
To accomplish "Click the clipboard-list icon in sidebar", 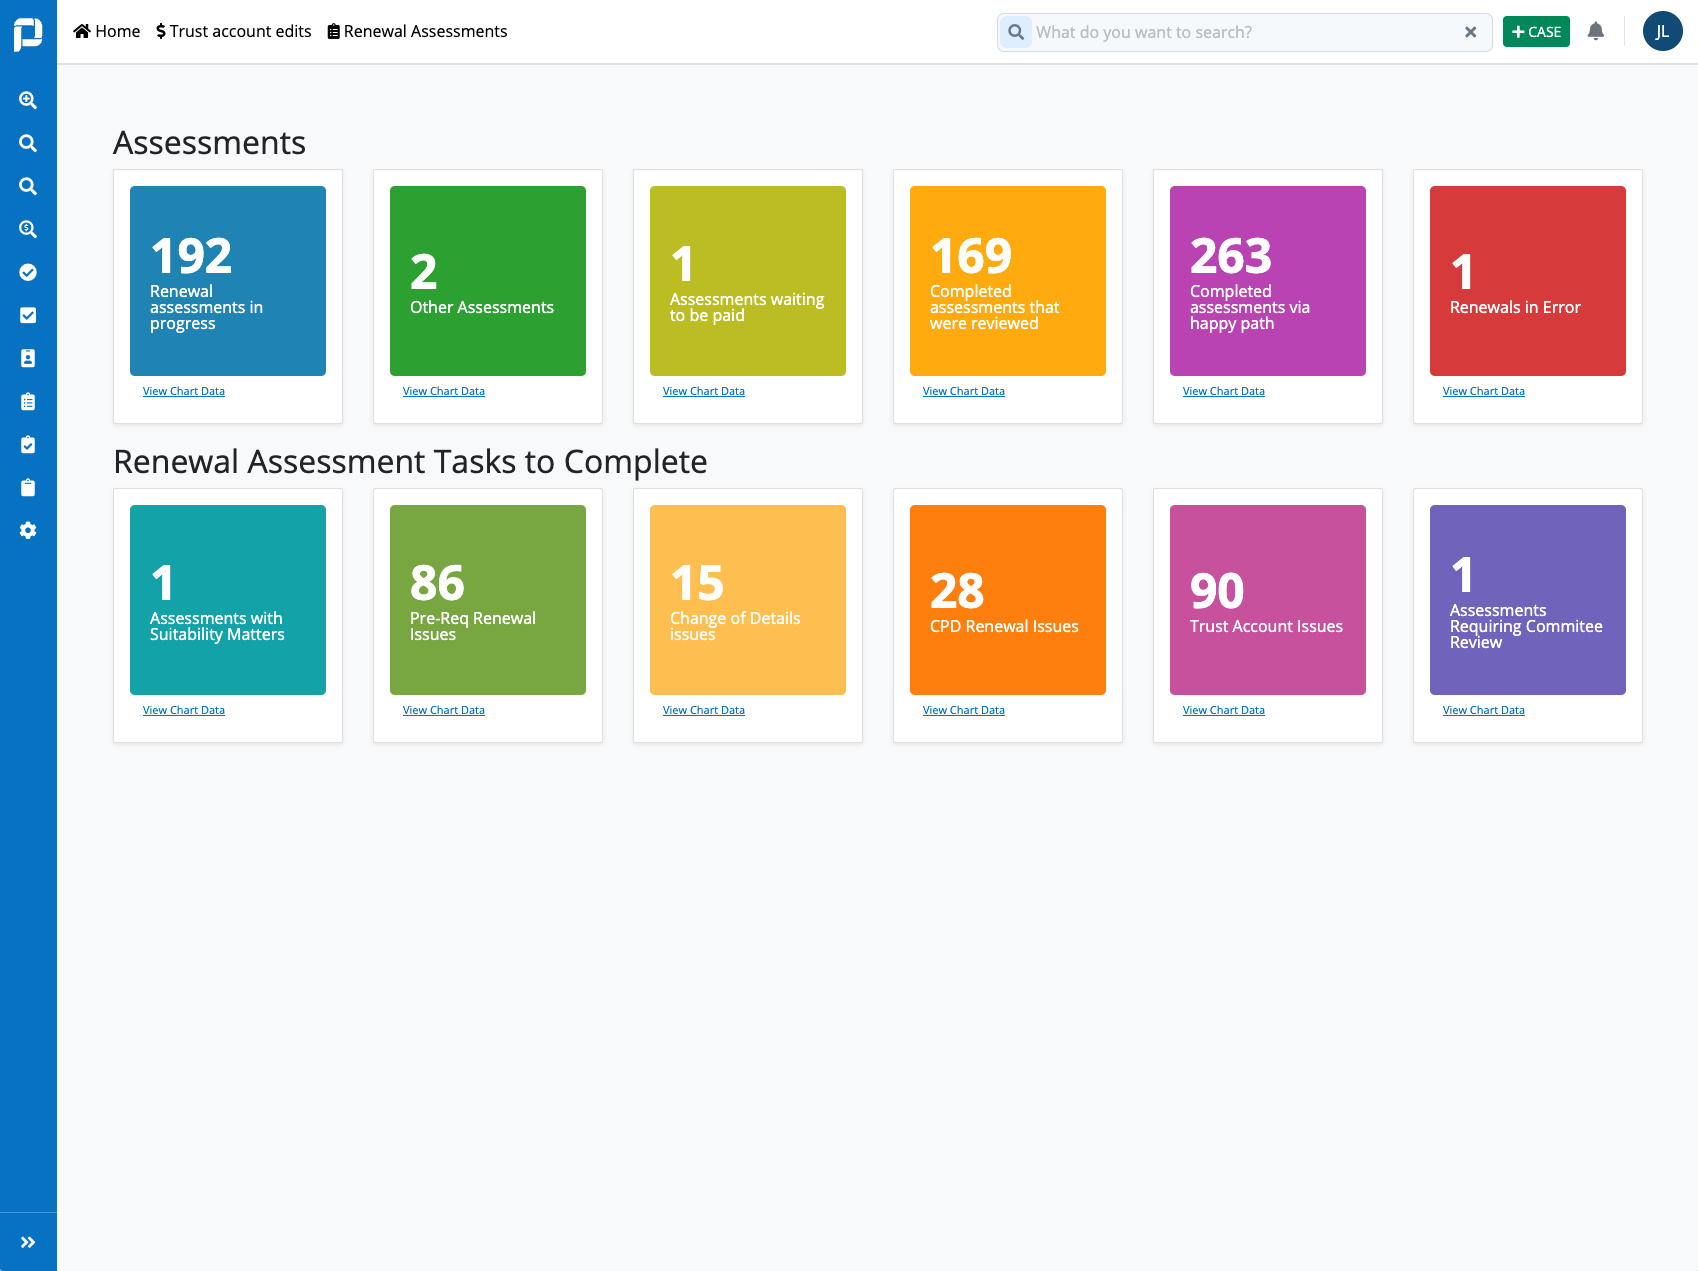I will click(27, 401).
